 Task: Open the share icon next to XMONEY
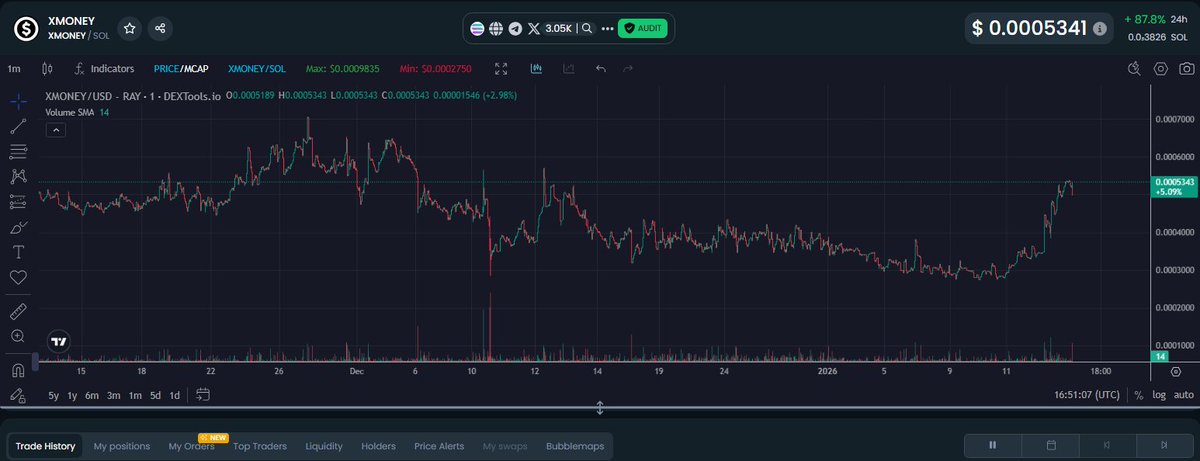coord(160,29)
